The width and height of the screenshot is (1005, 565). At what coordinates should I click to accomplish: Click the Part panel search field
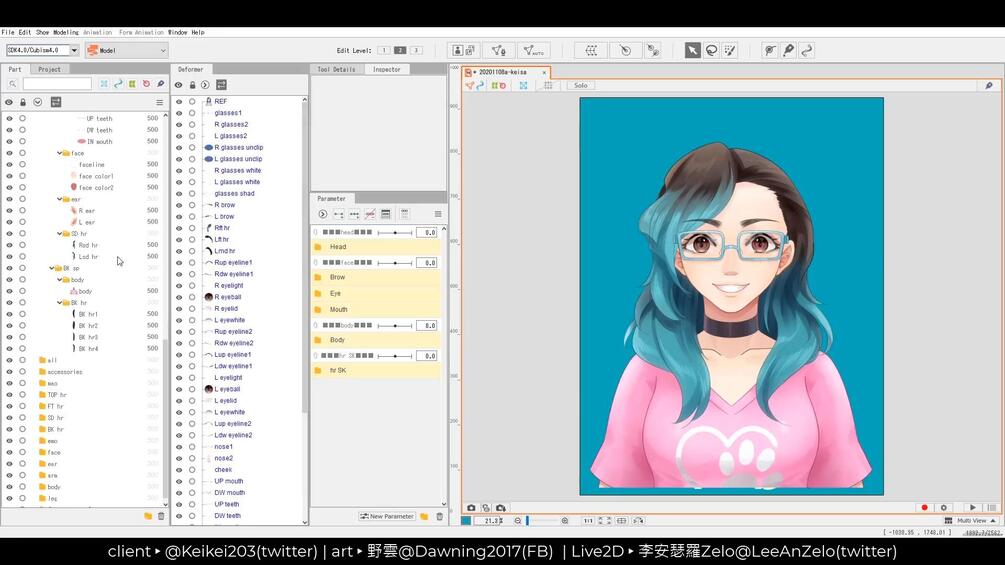tap(57, 84)
